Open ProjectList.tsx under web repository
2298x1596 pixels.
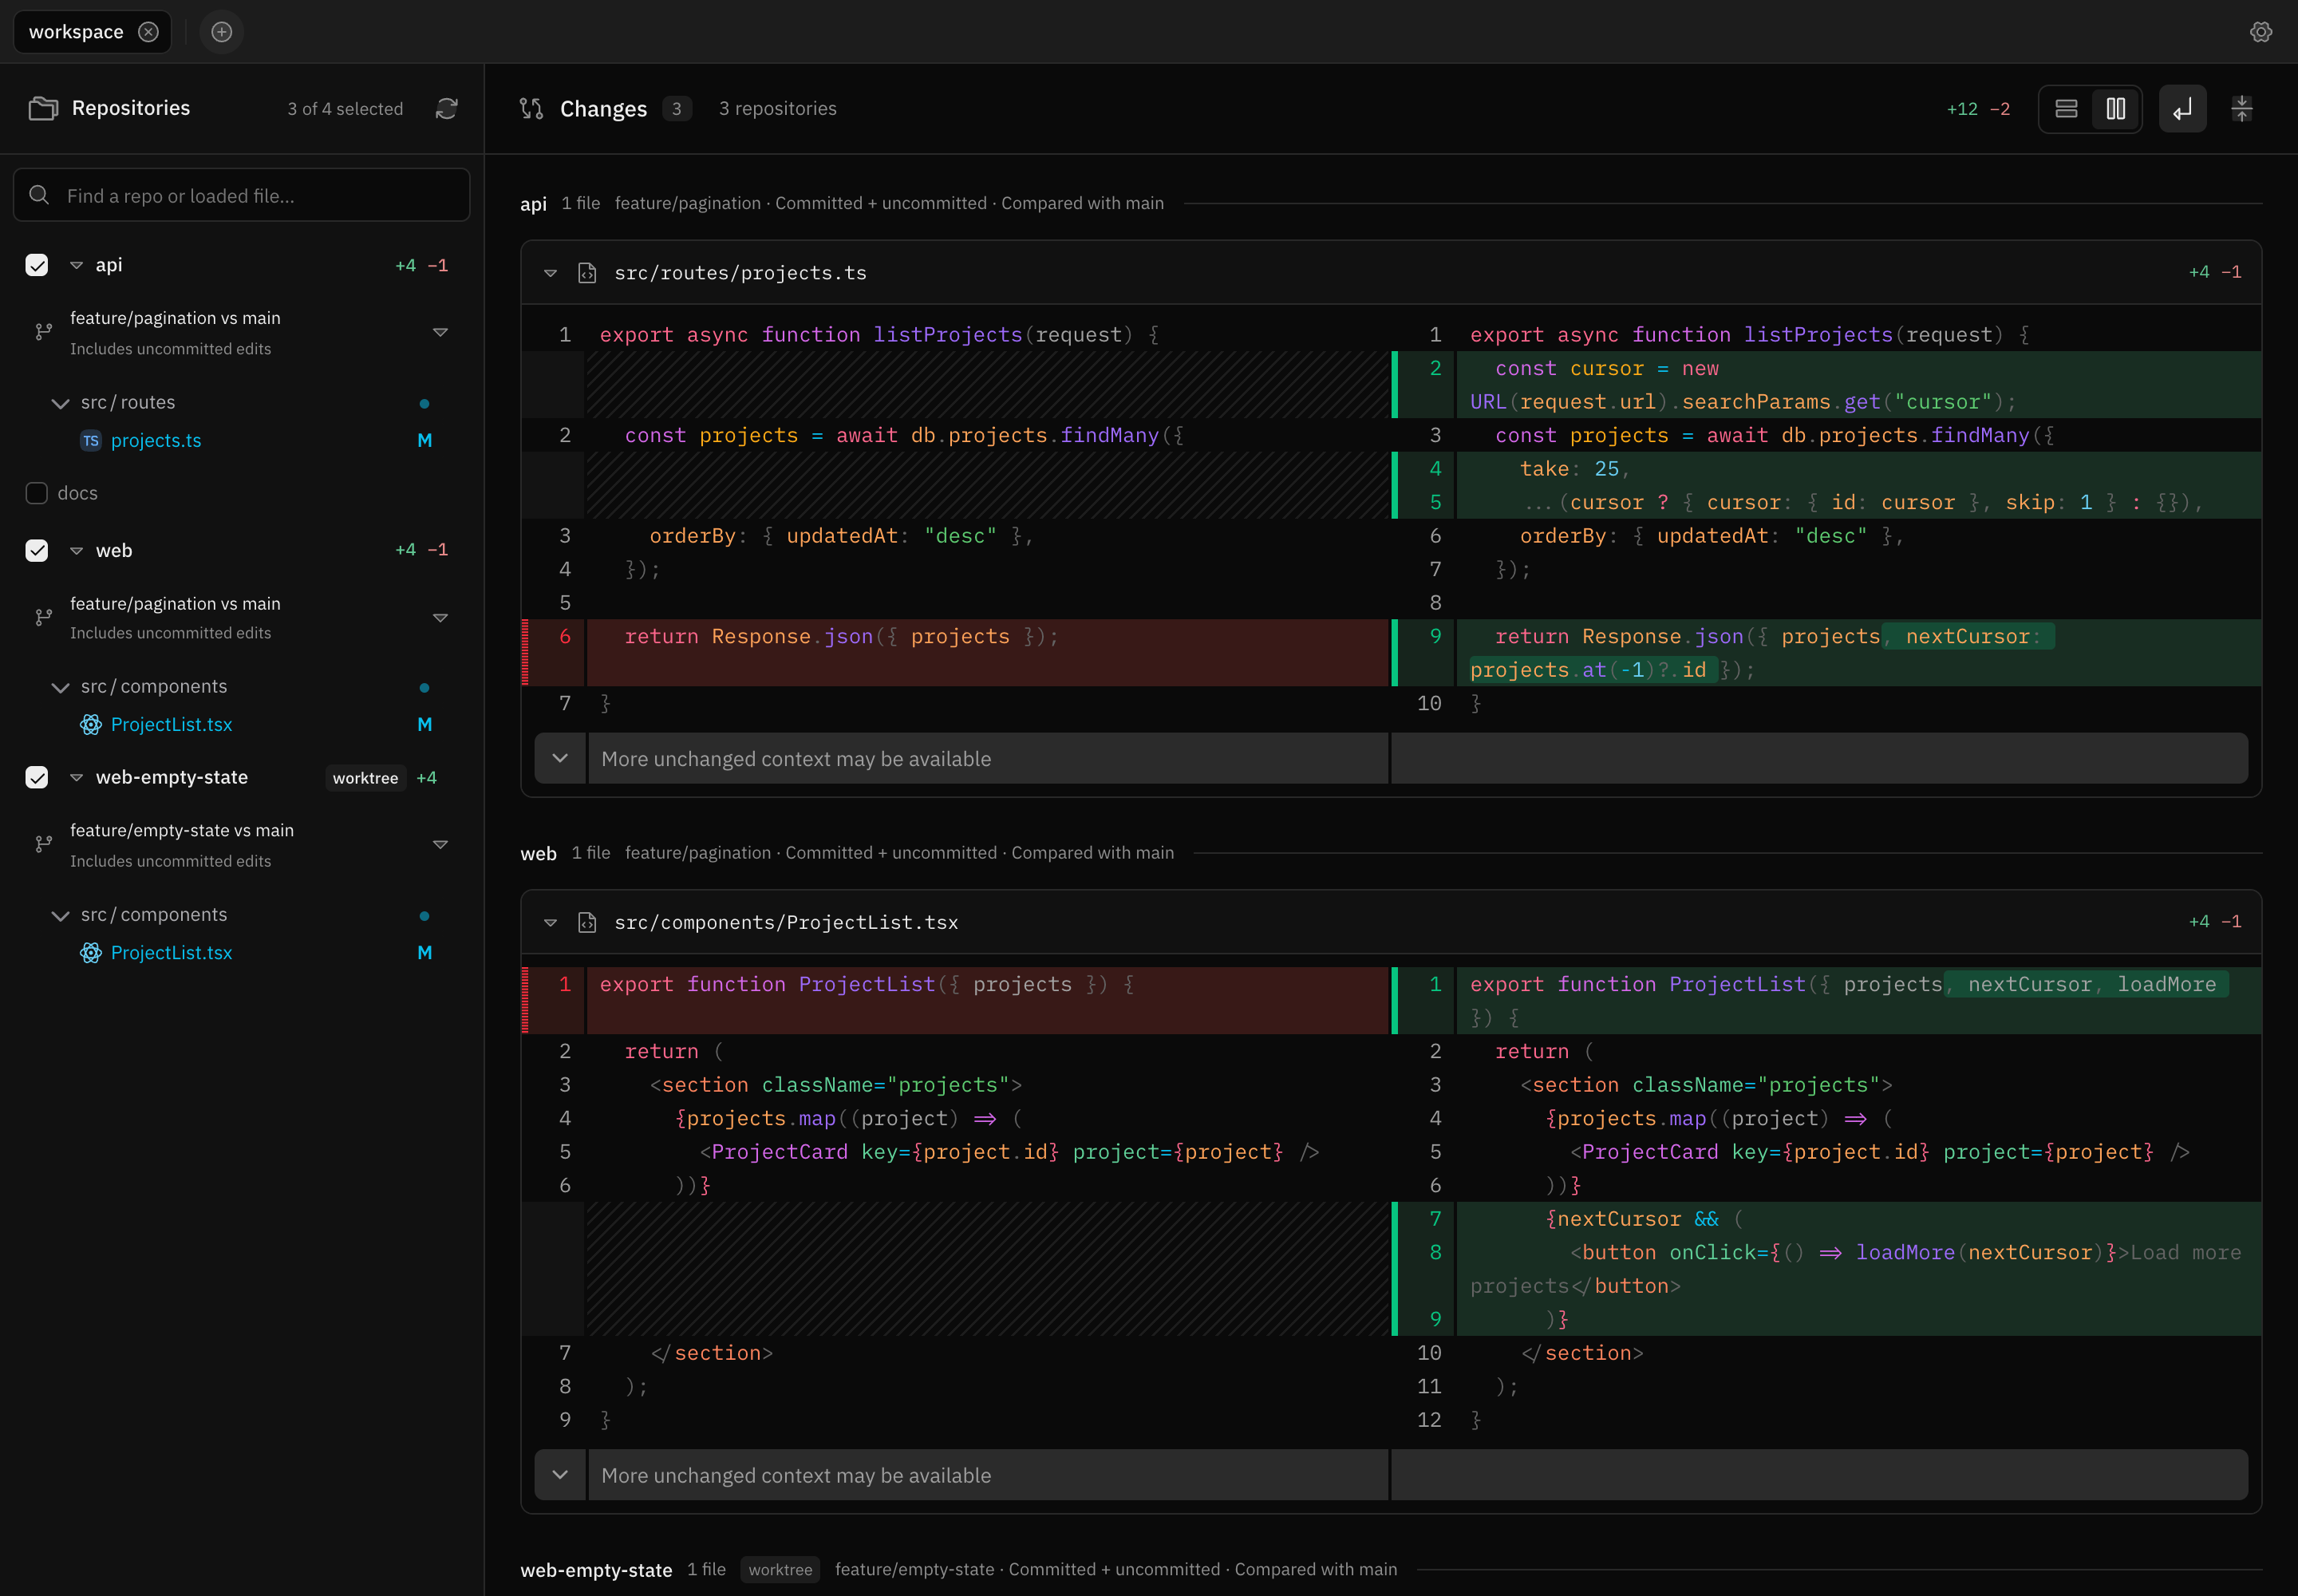tap(171, 725)
